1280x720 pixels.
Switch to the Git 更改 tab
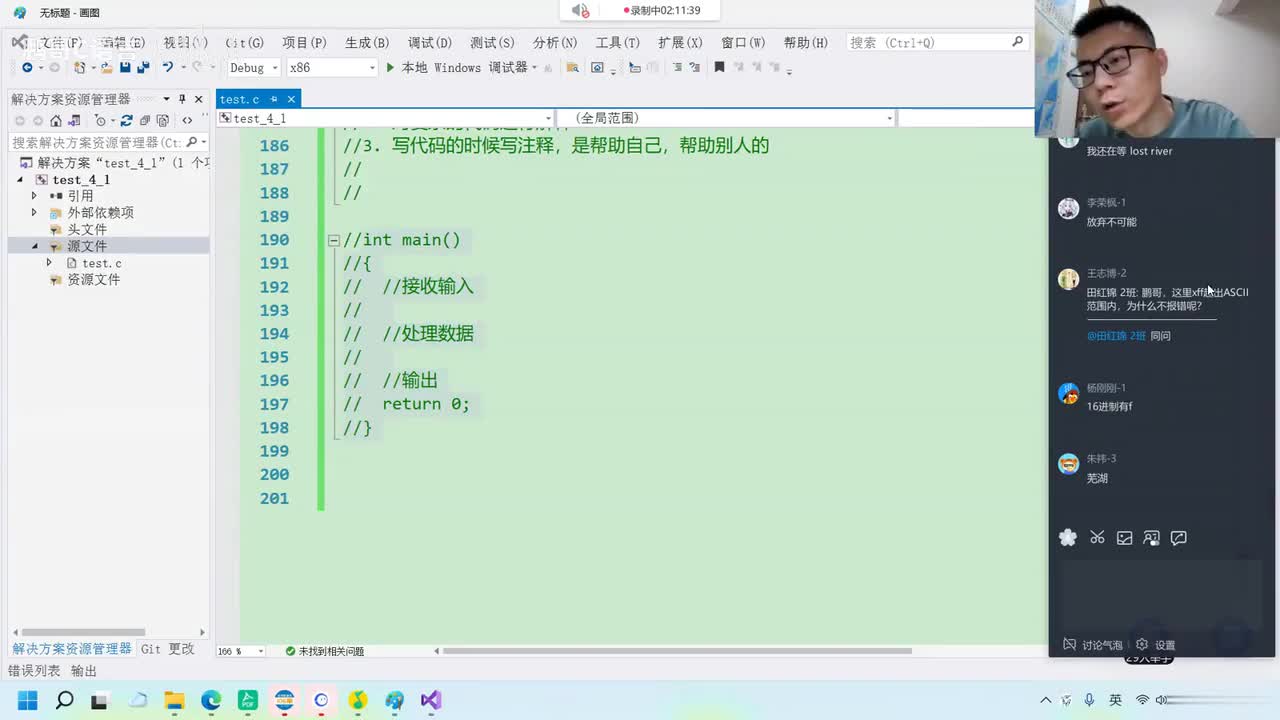tap(168, 649)
